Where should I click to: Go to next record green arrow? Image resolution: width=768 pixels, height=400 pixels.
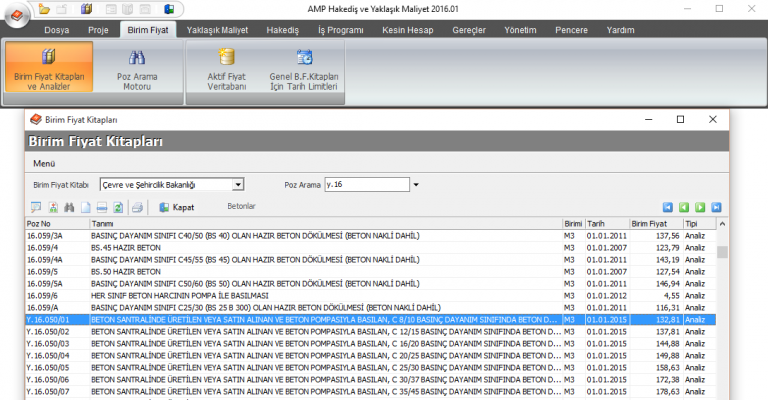[701, 207]
